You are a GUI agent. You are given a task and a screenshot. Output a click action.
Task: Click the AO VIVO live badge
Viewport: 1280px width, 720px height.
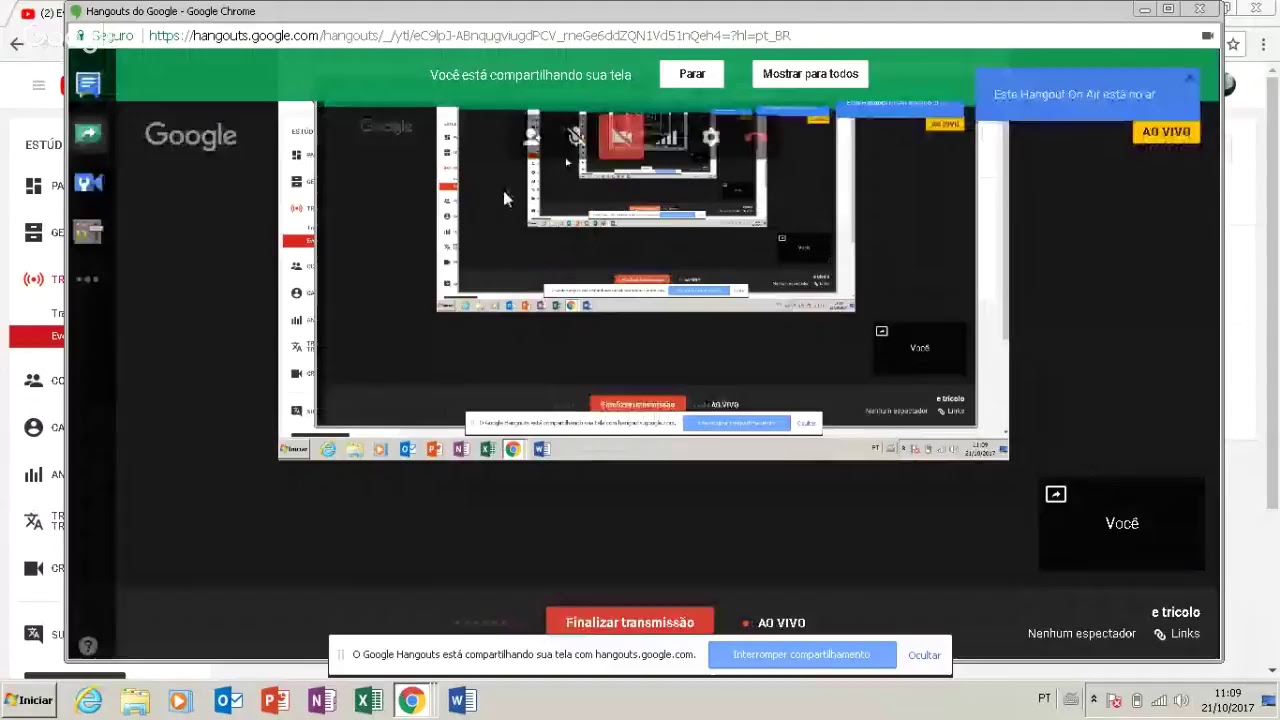(x=1166, y=132)
